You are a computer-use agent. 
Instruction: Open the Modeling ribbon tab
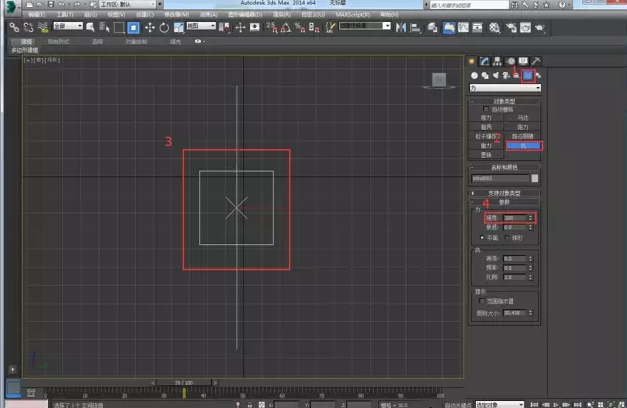26,41
